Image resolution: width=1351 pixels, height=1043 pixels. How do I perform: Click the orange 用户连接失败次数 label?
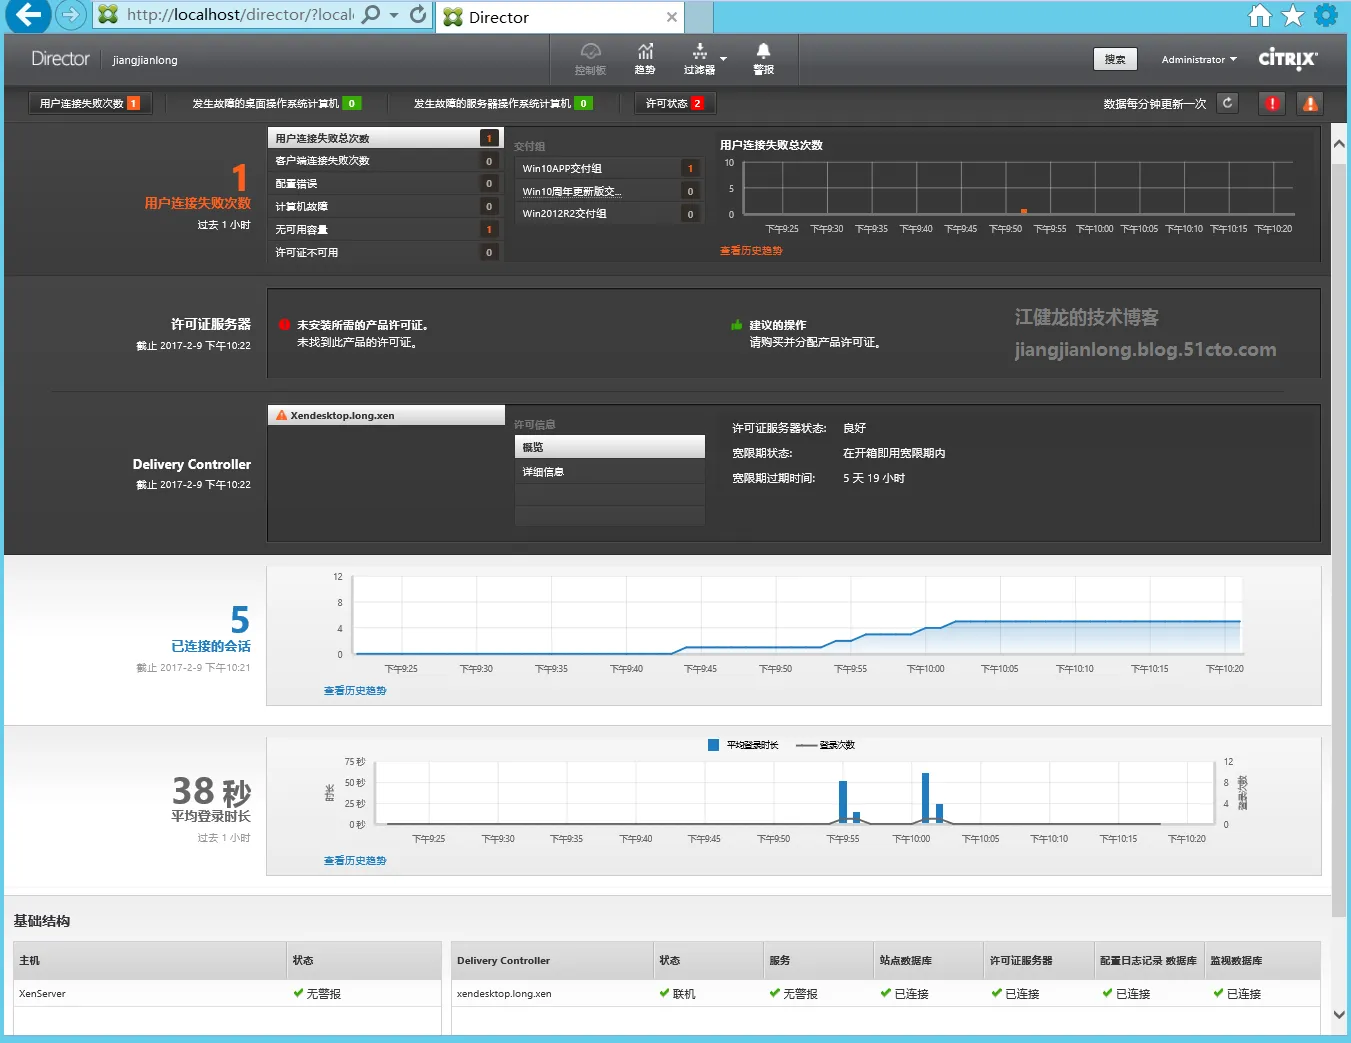(x=197, y=203)
